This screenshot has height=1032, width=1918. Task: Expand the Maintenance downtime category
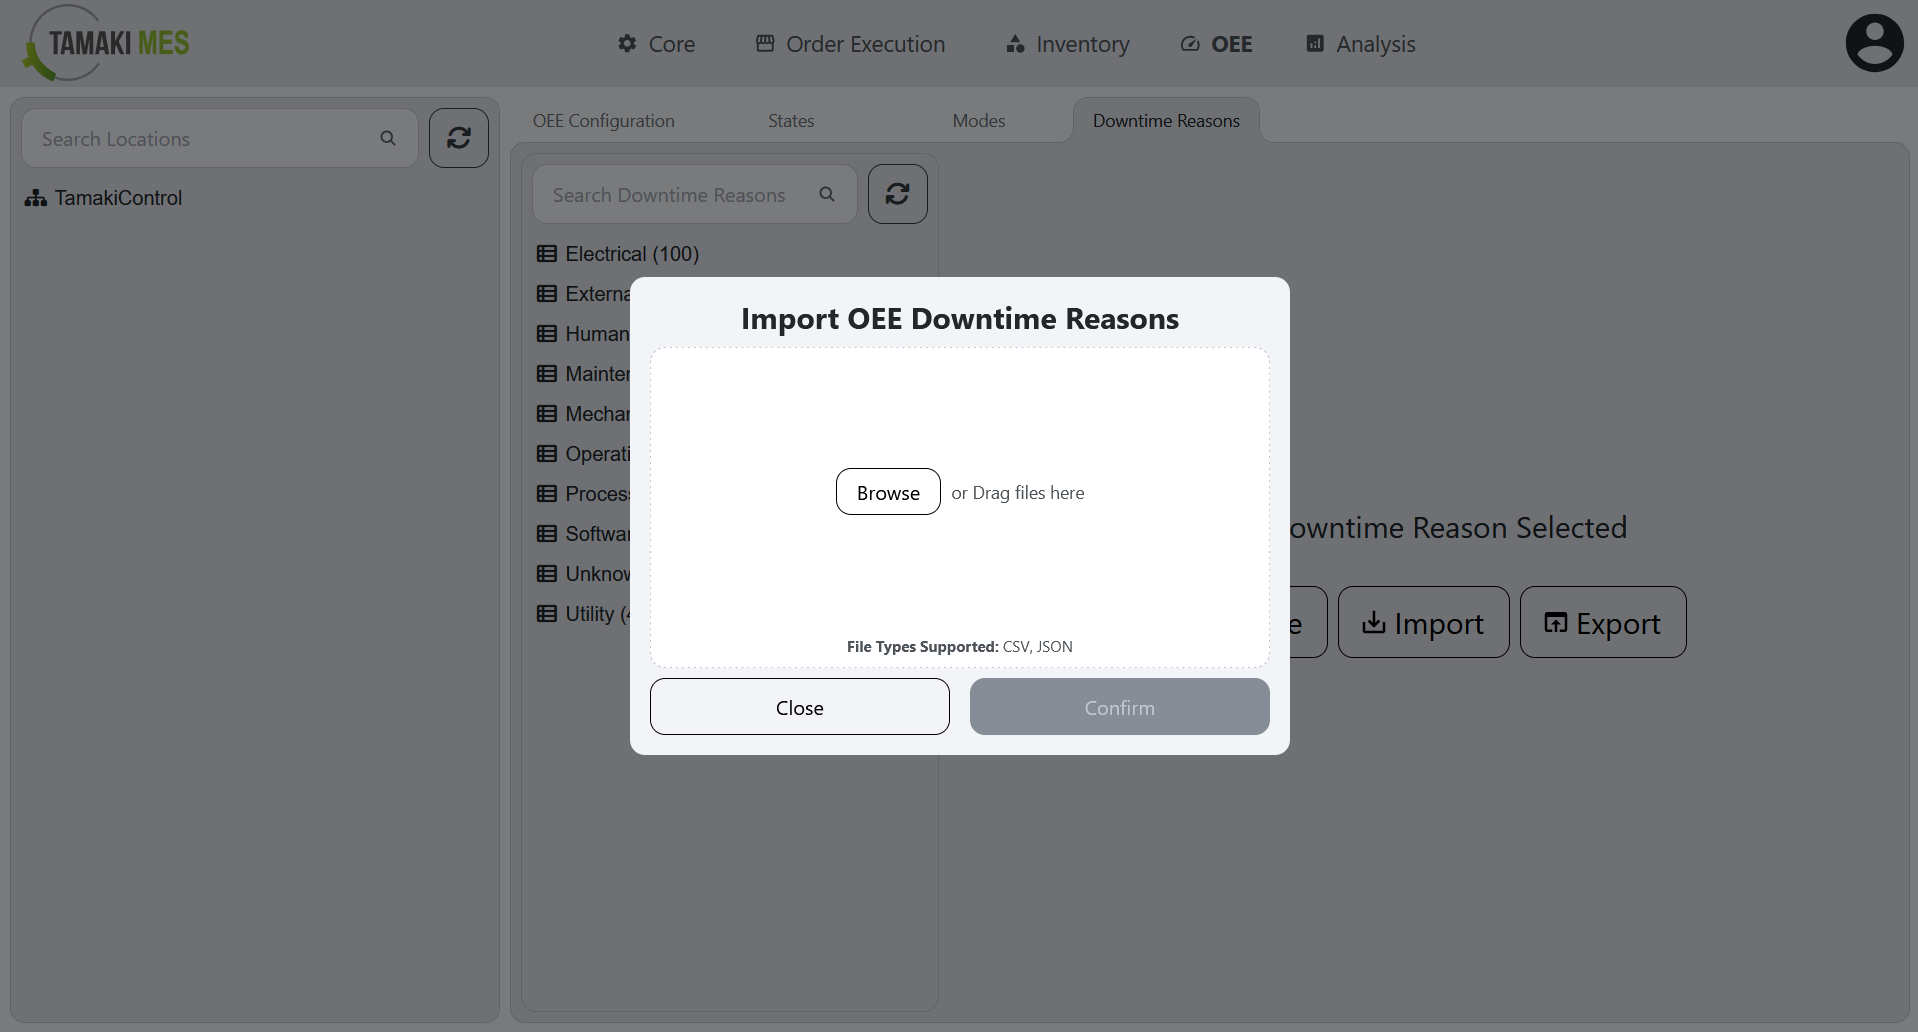tap(546, 373)
